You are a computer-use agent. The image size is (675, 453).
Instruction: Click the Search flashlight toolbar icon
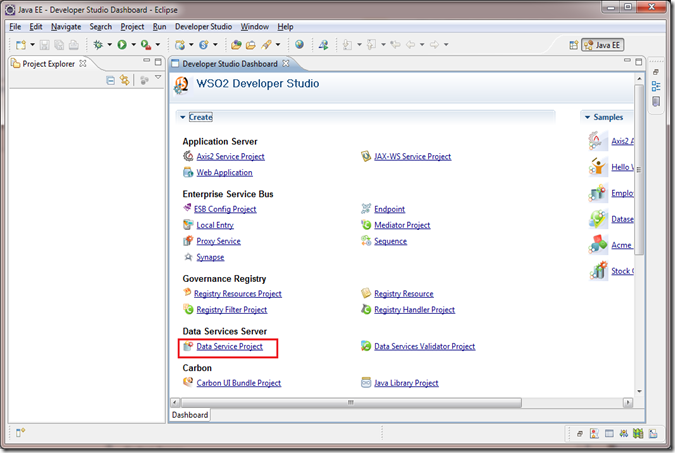tap(266, 44)
